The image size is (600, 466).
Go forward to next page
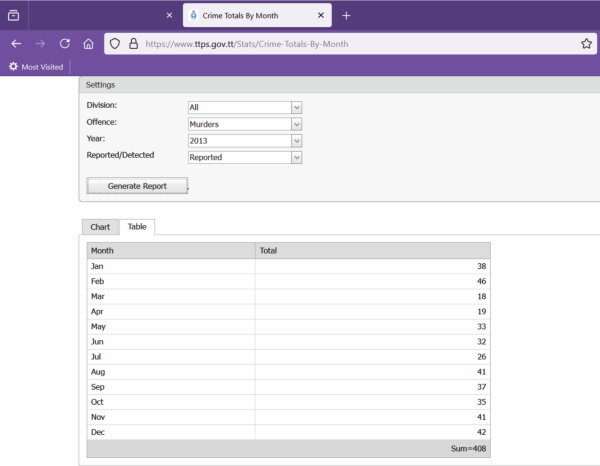[40, 44]
